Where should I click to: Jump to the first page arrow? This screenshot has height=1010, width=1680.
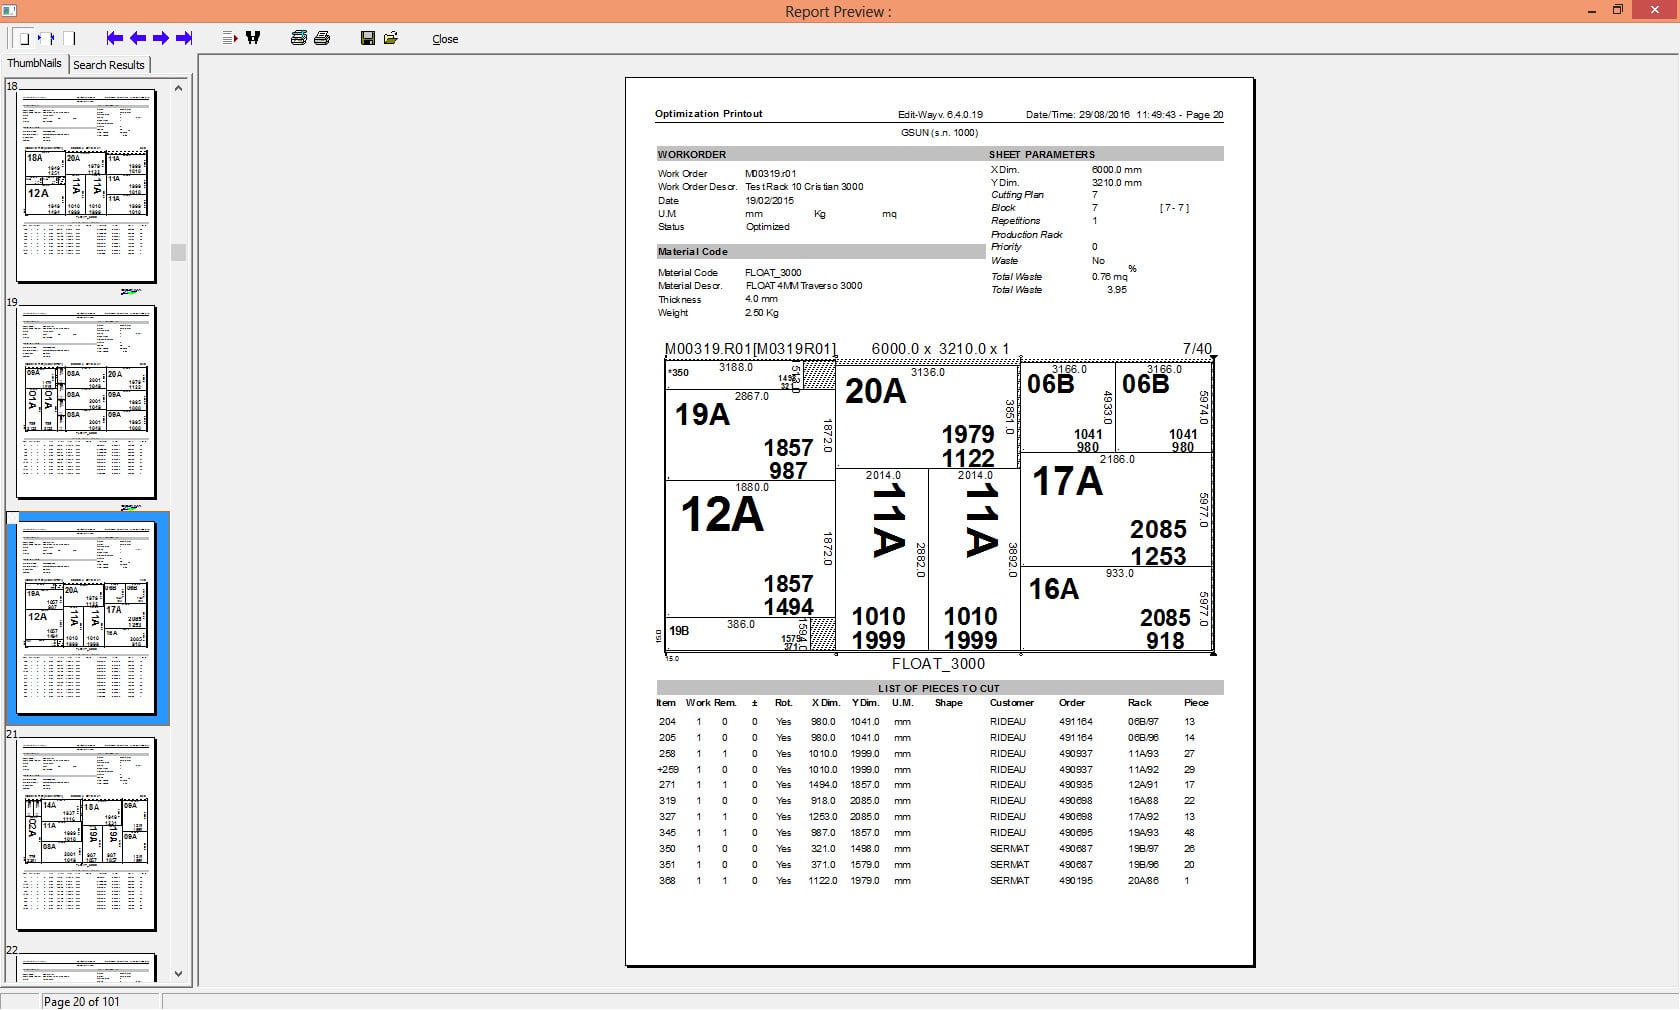tap(115, 38)
